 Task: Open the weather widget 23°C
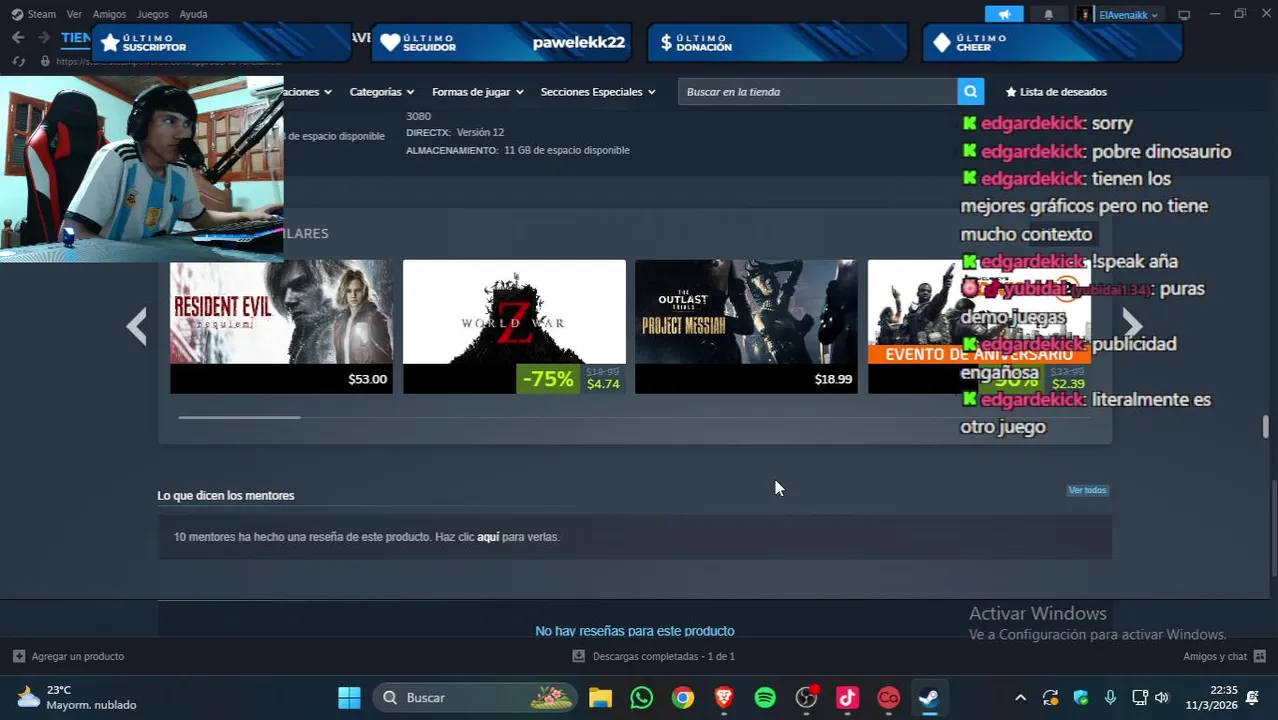(x=76, y=698)
